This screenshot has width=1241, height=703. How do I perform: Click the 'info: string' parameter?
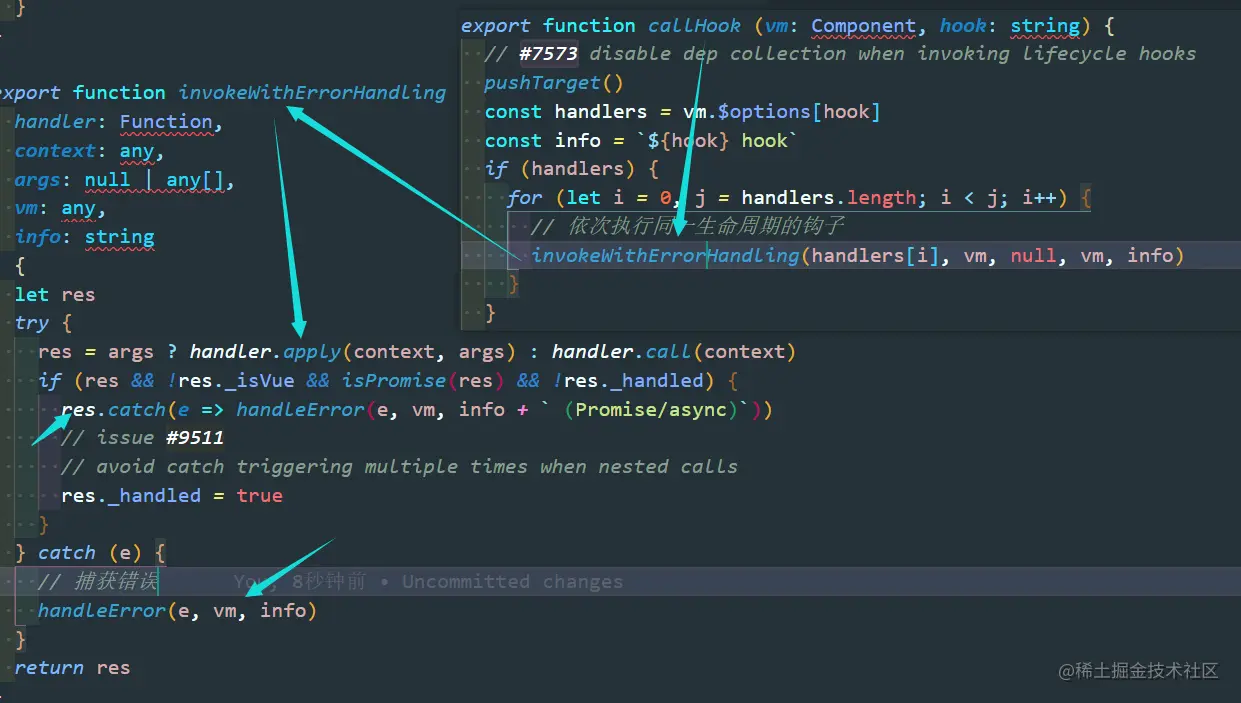click(x=85, y=238)
